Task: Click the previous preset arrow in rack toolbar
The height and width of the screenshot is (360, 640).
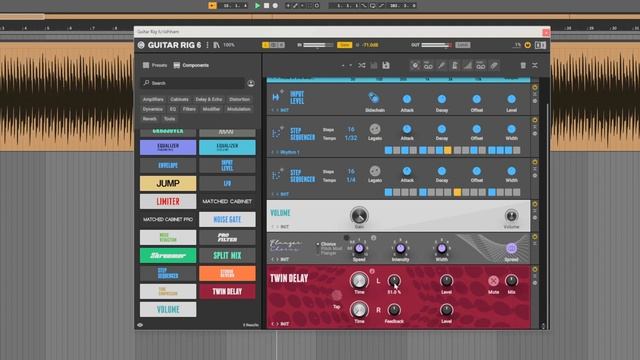Action: [343, 65]
